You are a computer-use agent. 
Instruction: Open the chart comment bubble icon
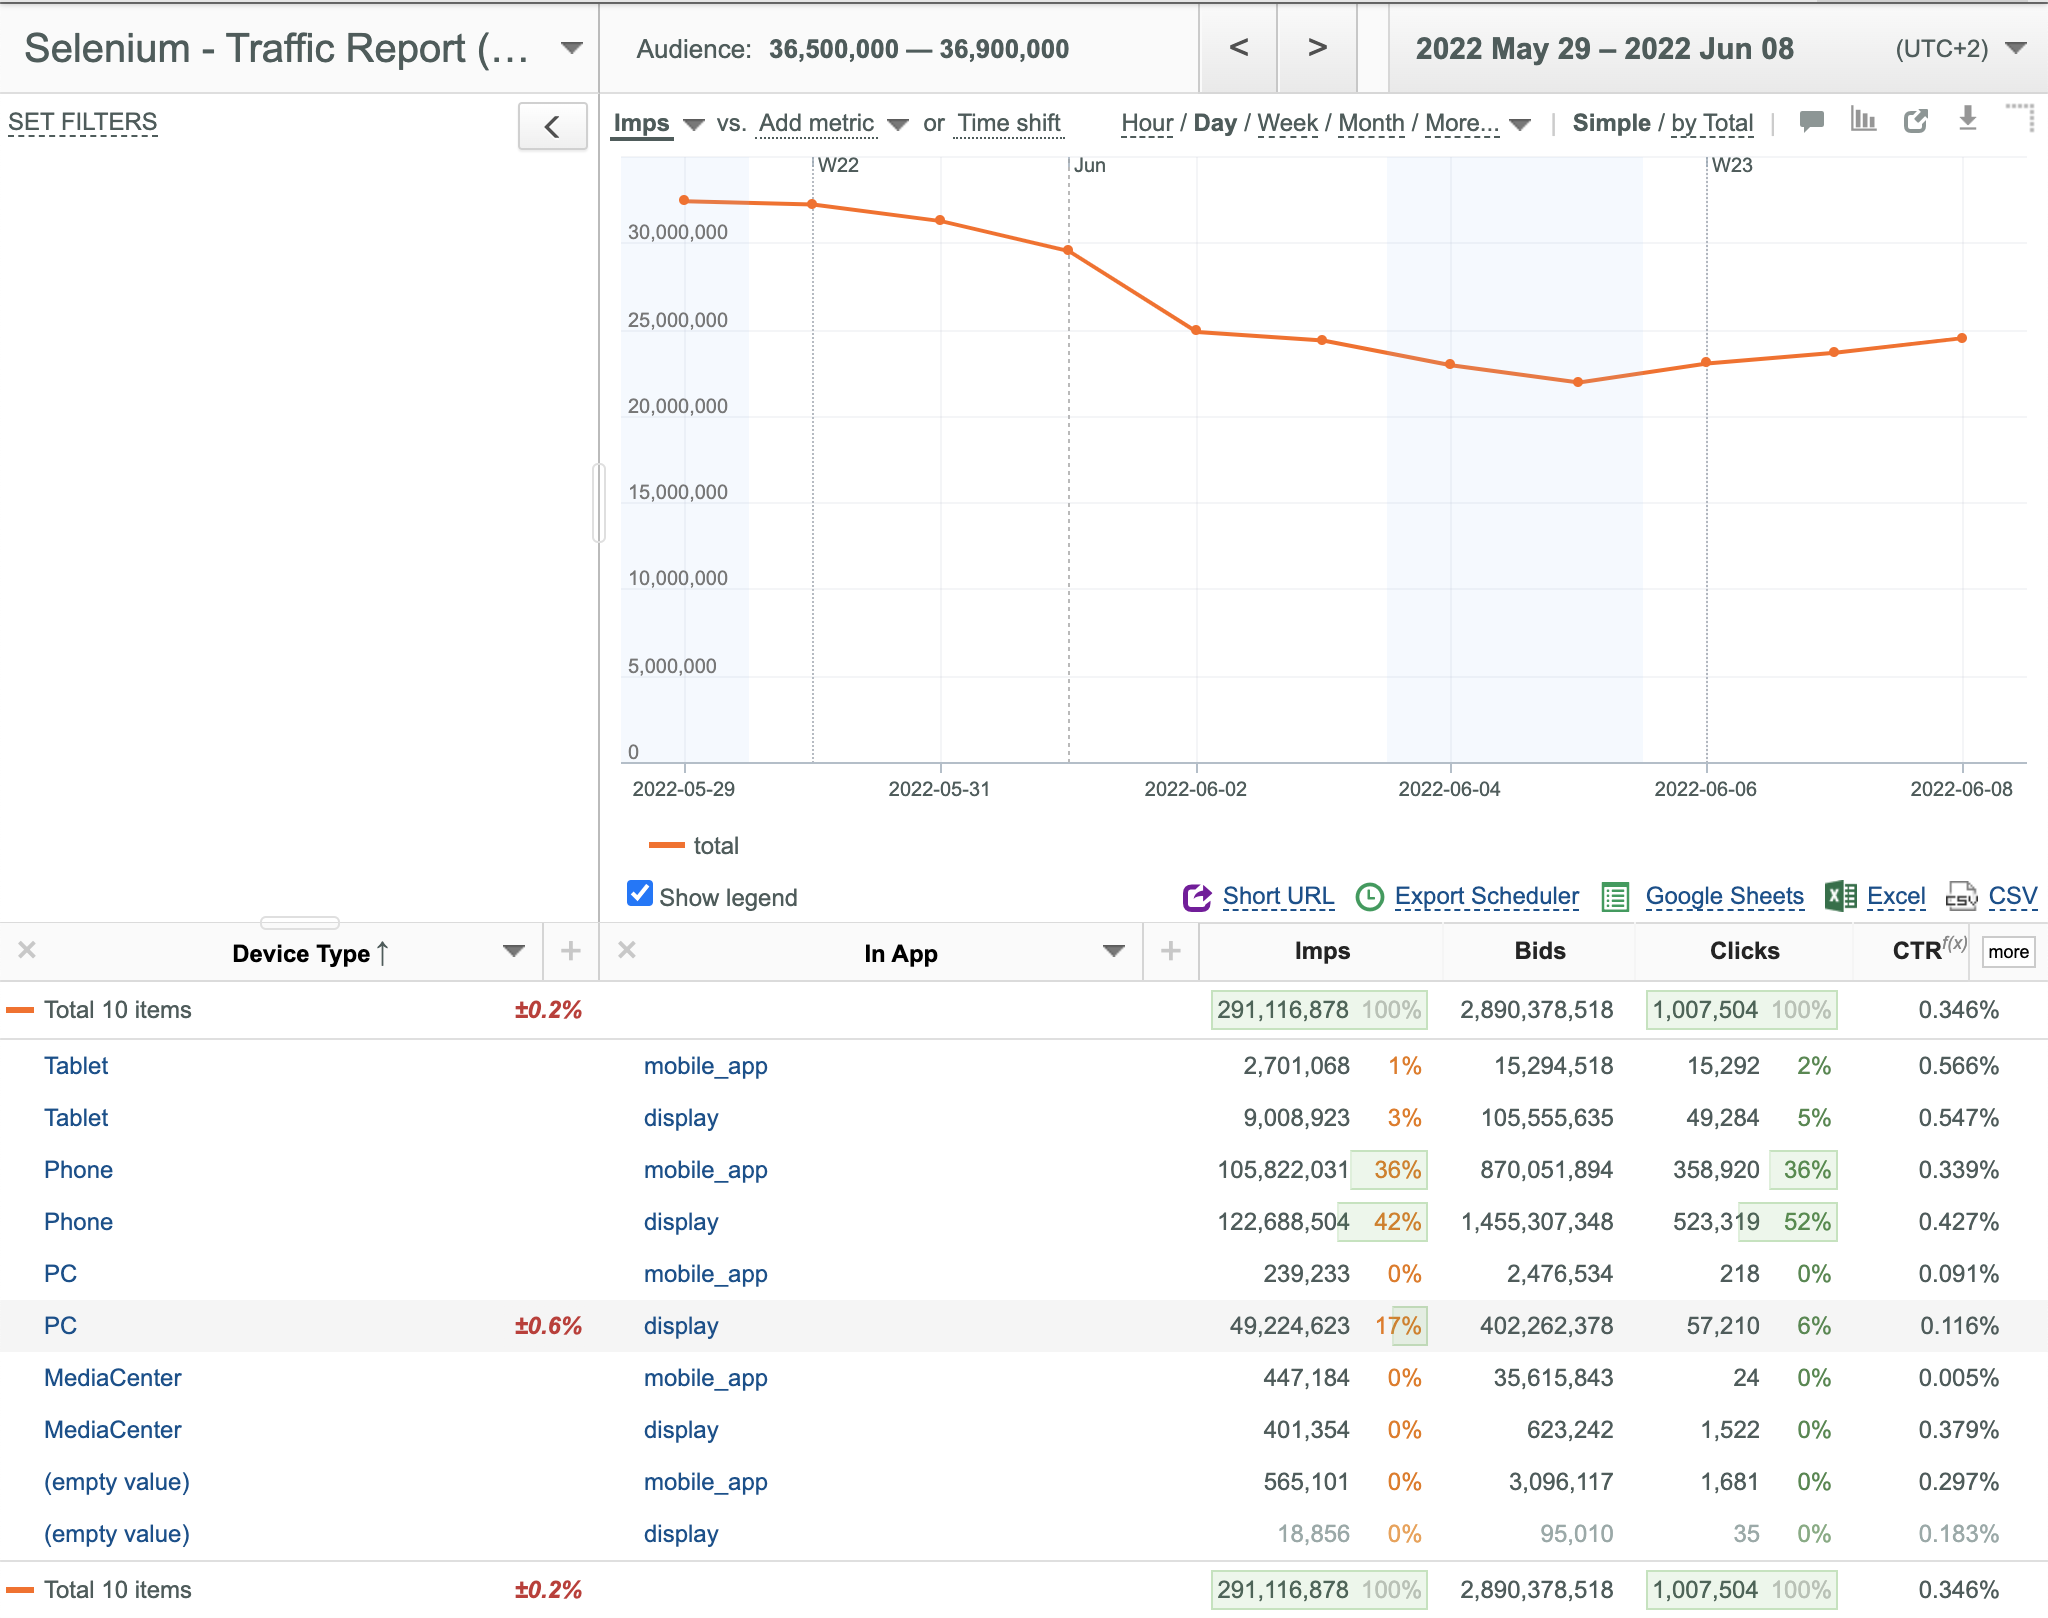[x=1811, y=122]
